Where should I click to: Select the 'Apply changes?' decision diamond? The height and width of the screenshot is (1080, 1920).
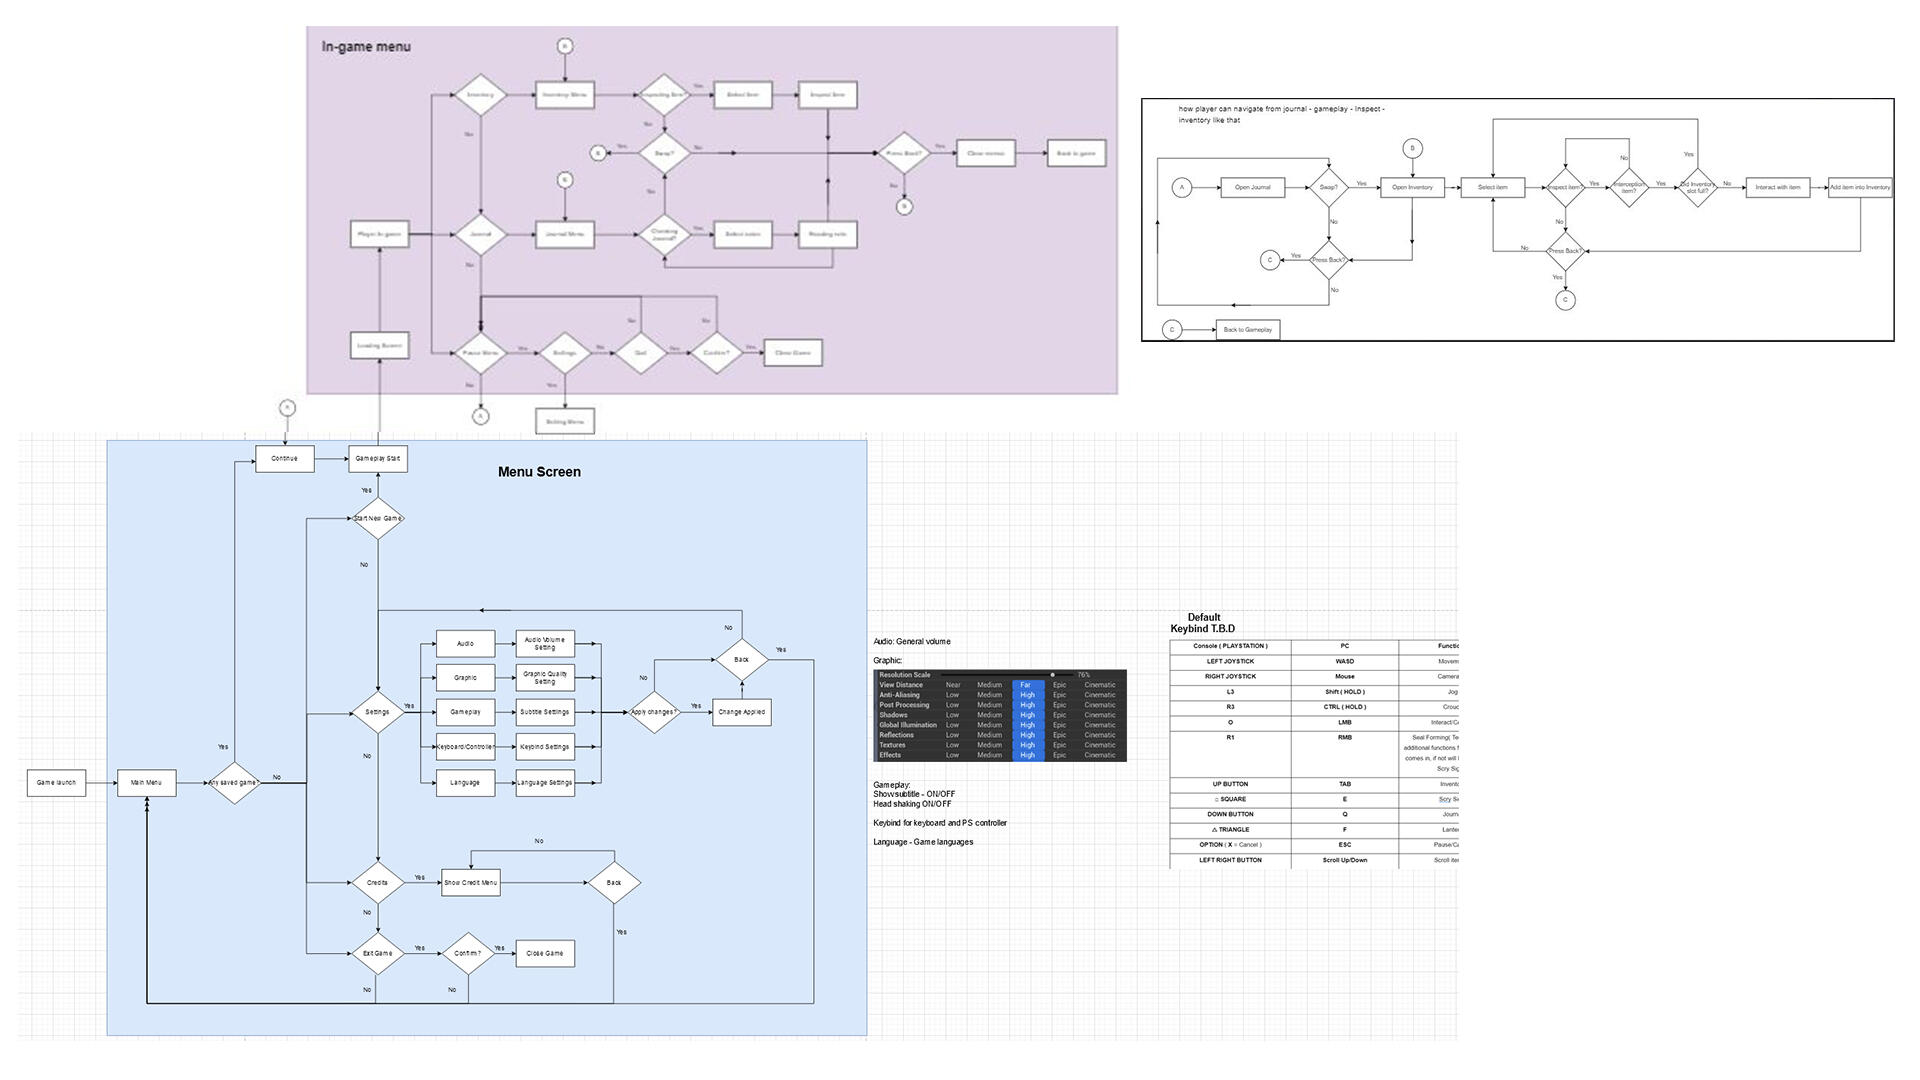(653, 712)
